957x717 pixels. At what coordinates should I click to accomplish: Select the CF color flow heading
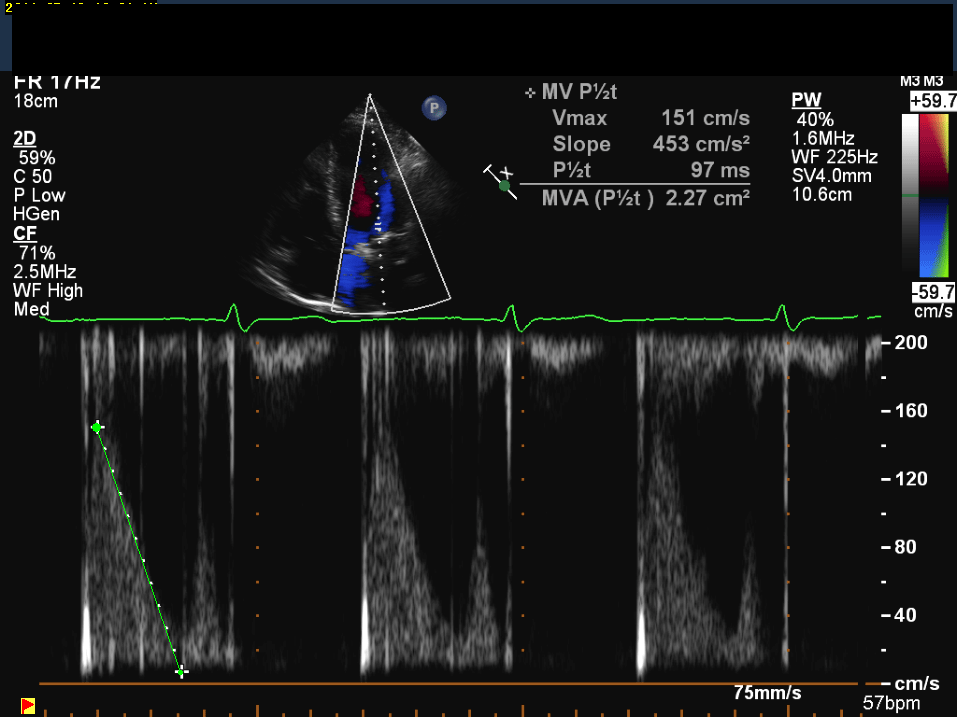24,233
